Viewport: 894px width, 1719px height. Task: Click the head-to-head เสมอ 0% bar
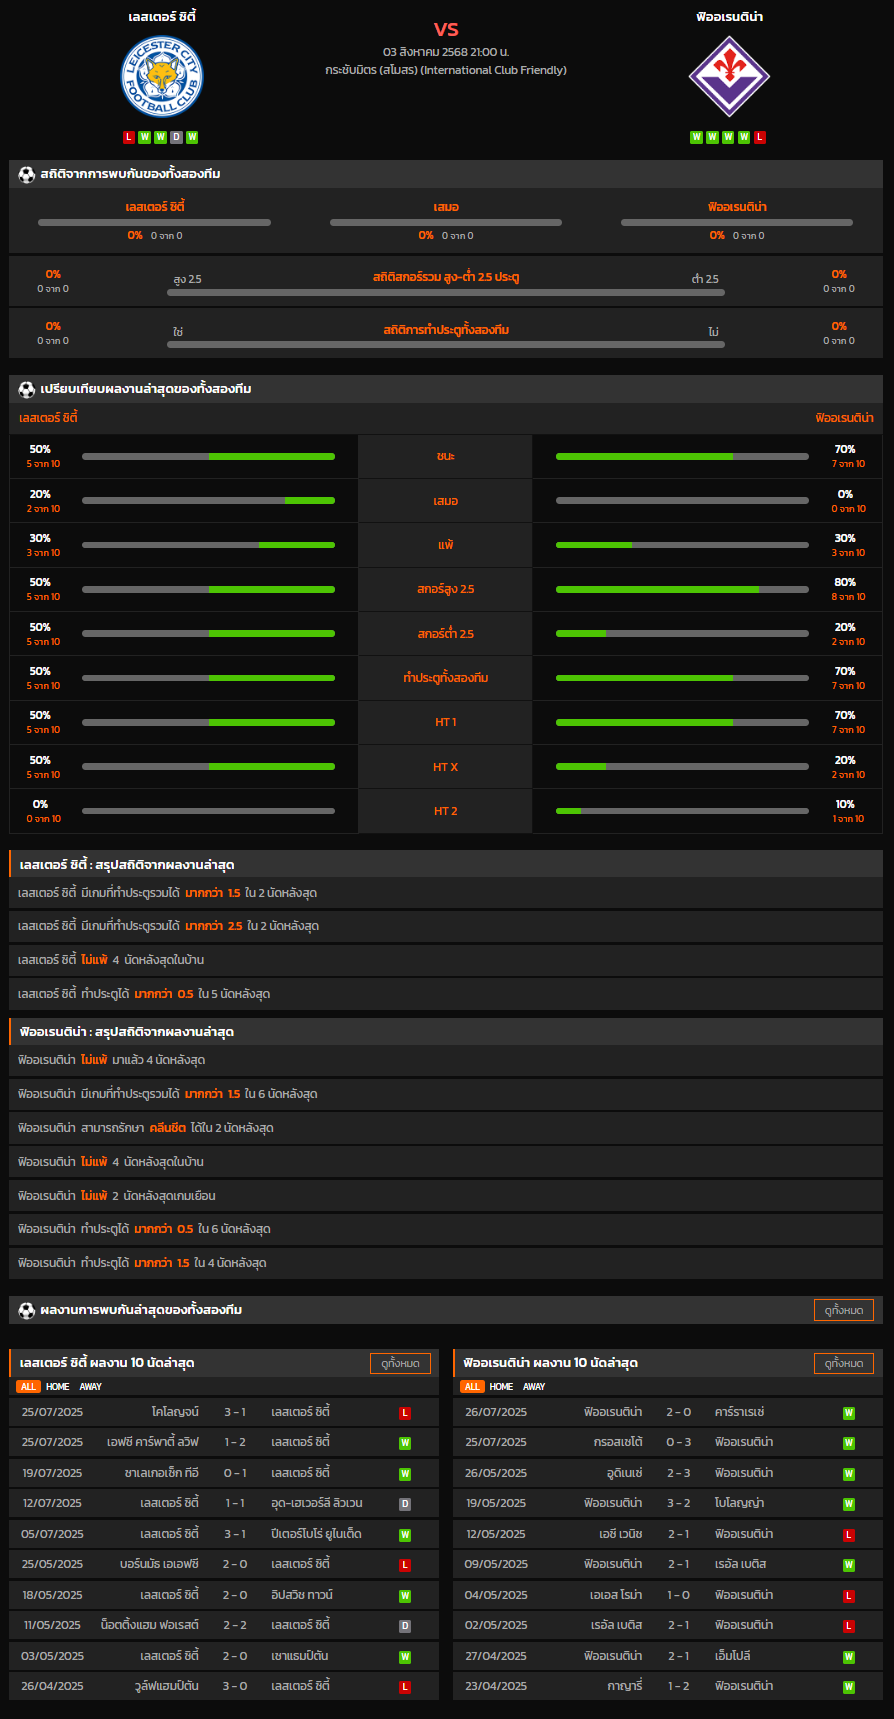coord(446,223)
